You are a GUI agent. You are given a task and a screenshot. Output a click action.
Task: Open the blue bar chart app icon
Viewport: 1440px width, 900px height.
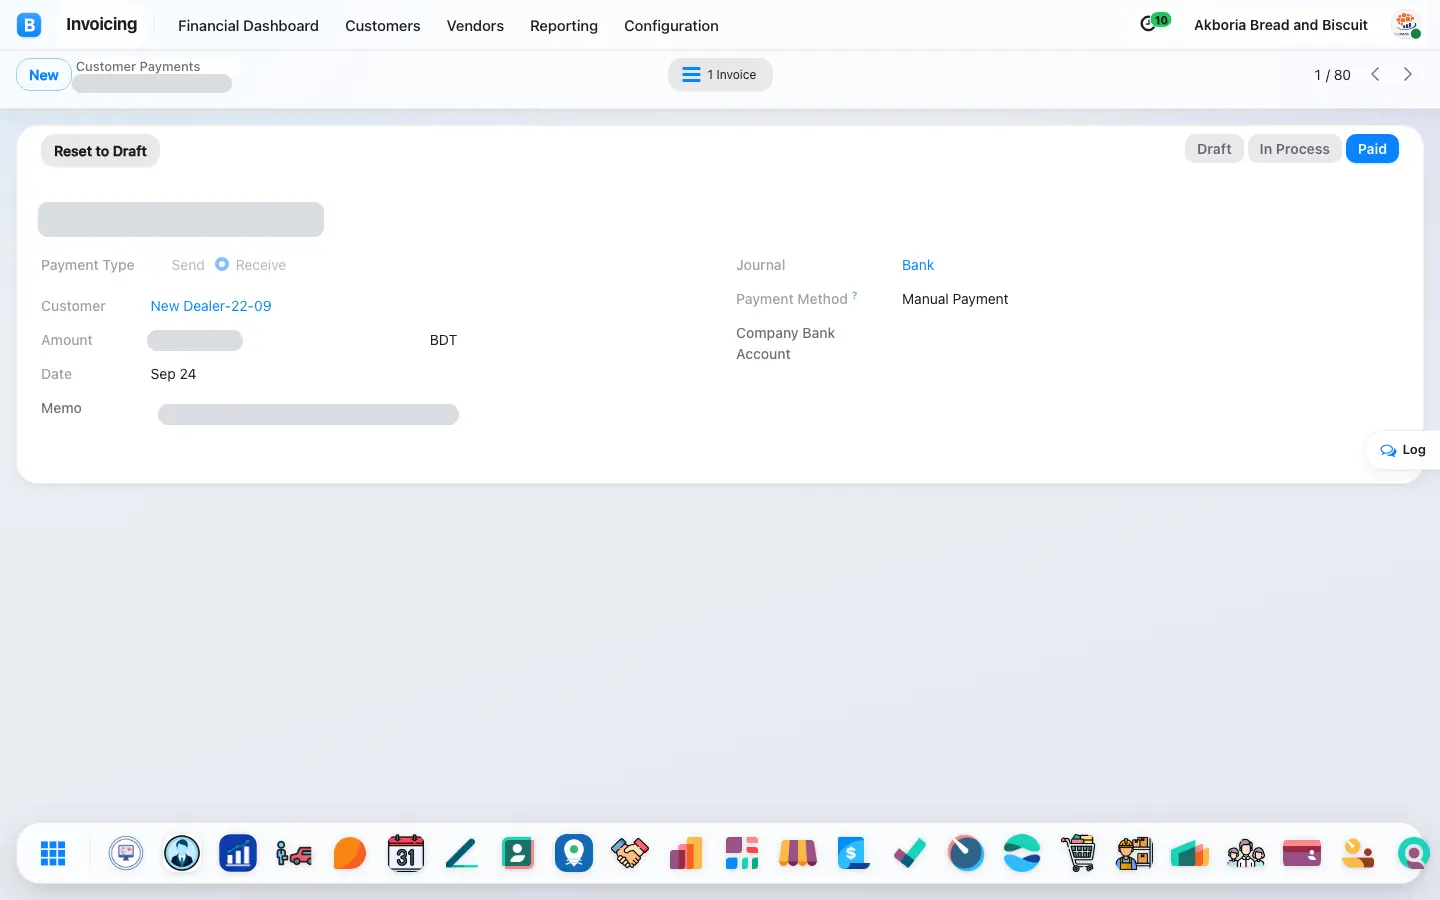[238, 853]
